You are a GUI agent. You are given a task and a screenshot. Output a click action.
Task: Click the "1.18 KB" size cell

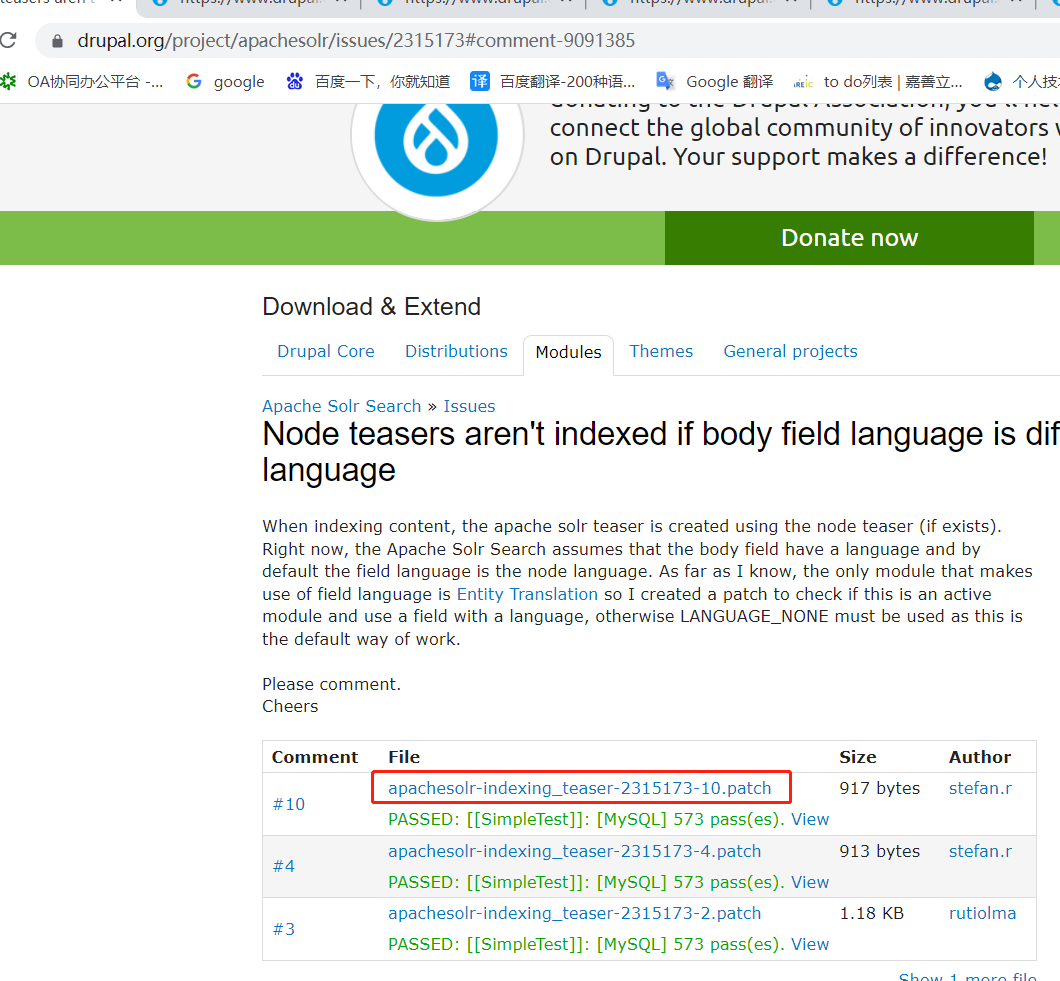871,913
